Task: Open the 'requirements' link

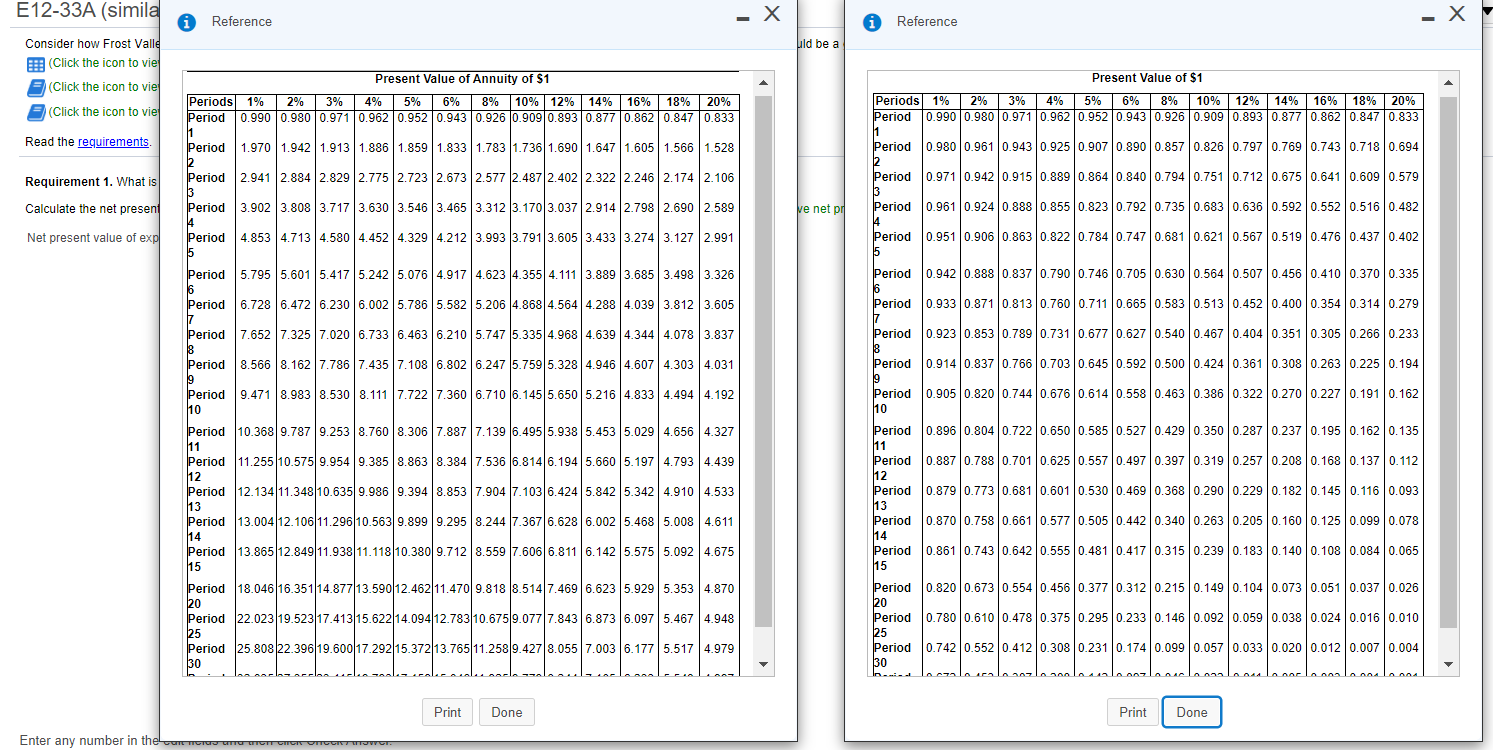Action: (x=113, y=142)
